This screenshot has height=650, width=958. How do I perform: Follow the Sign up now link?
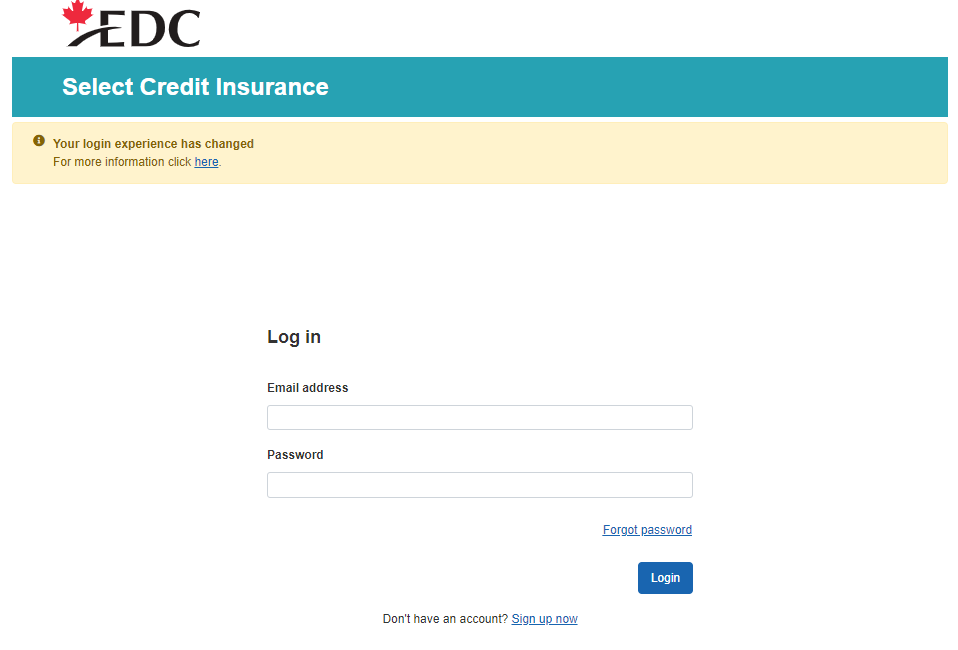pyautogui.click(x=544, y=619)
